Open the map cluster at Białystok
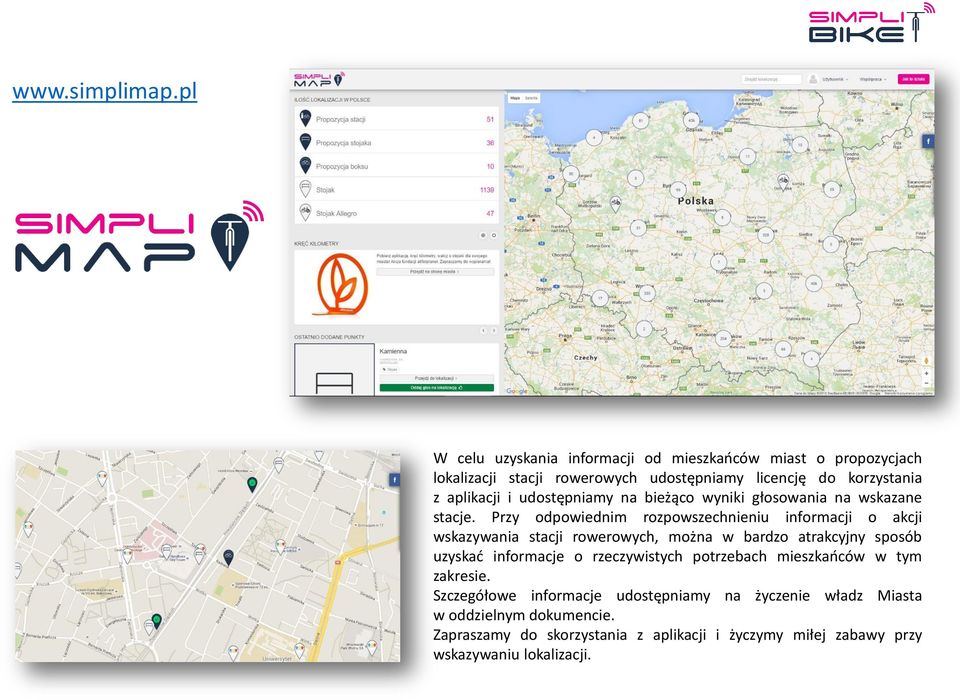 (x=831, y=190)
